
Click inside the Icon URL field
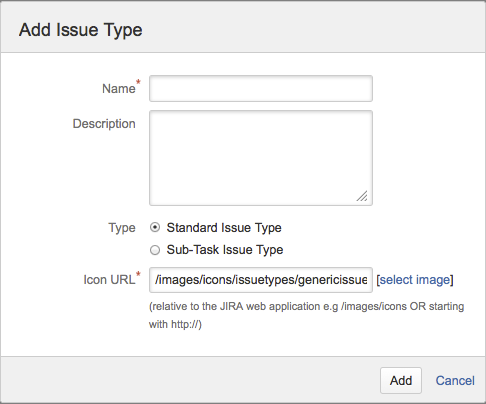[x=261, y=280]
